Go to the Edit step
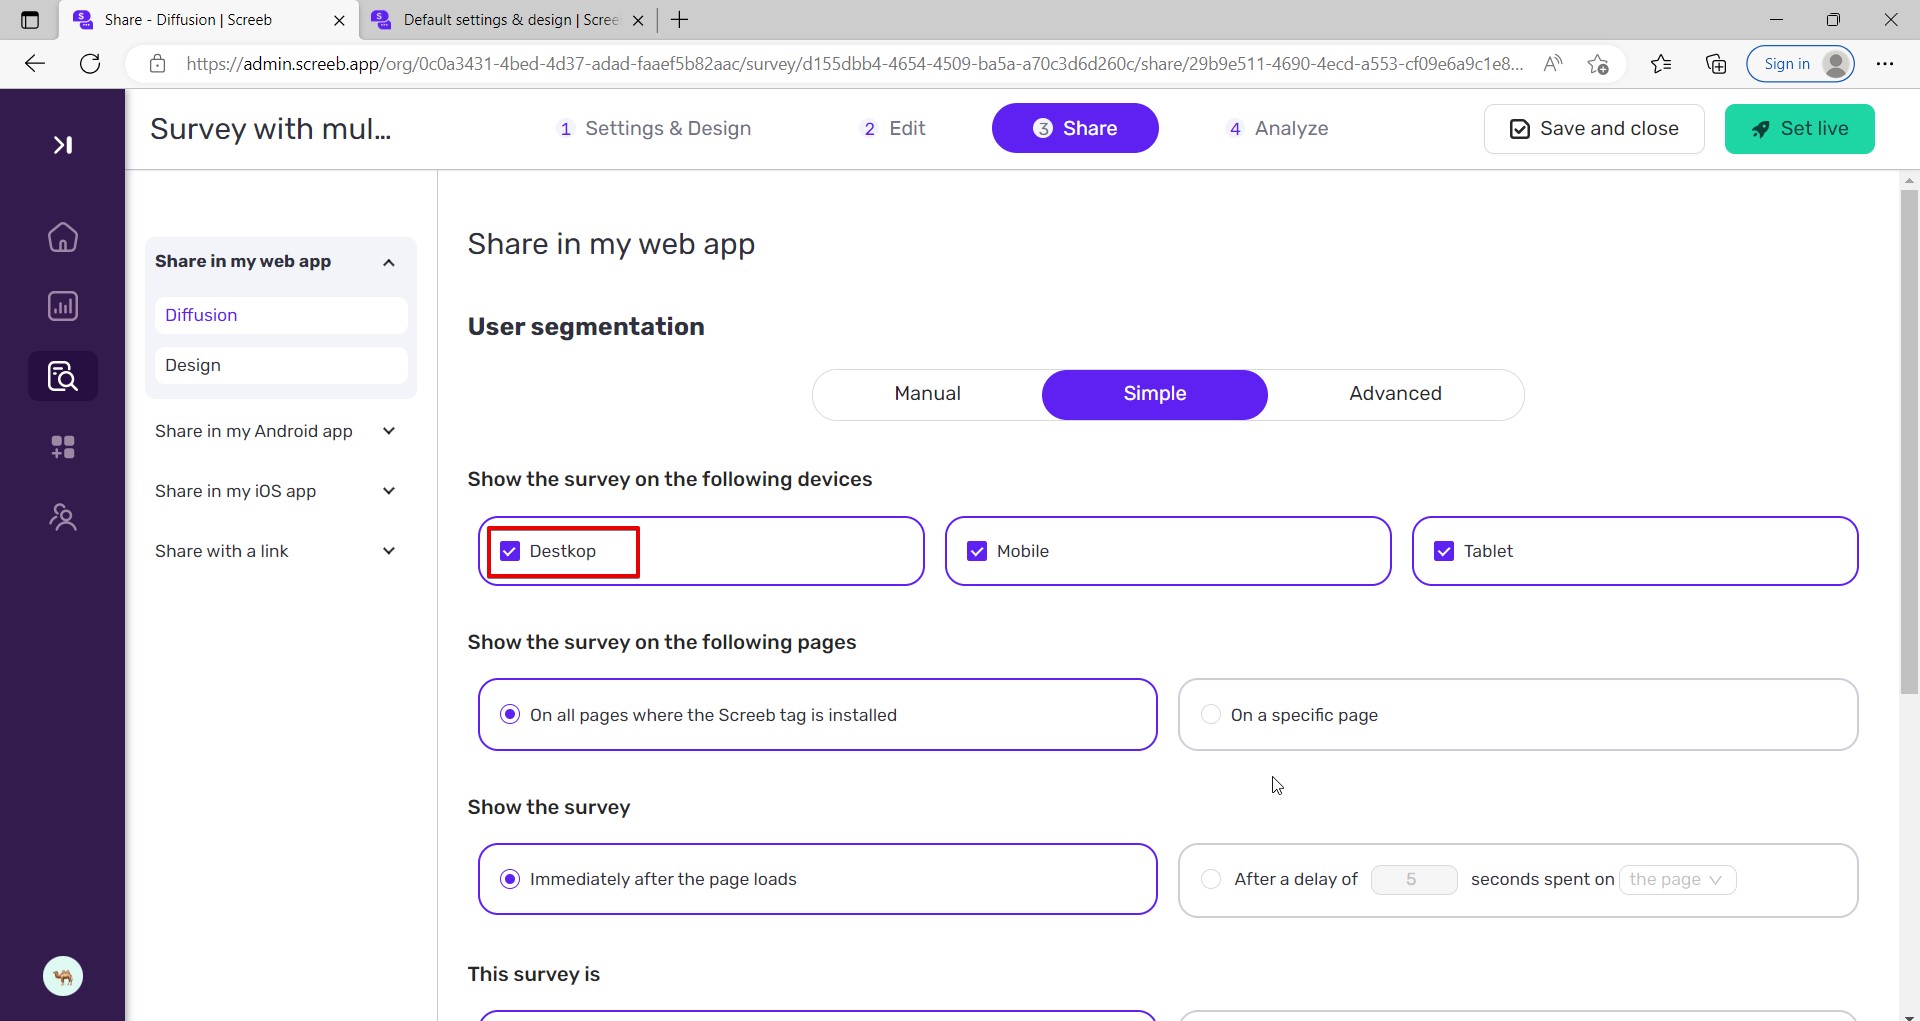Image resolution: width=1920 pixels, height=1021 pixels. (x=894, y=128)
